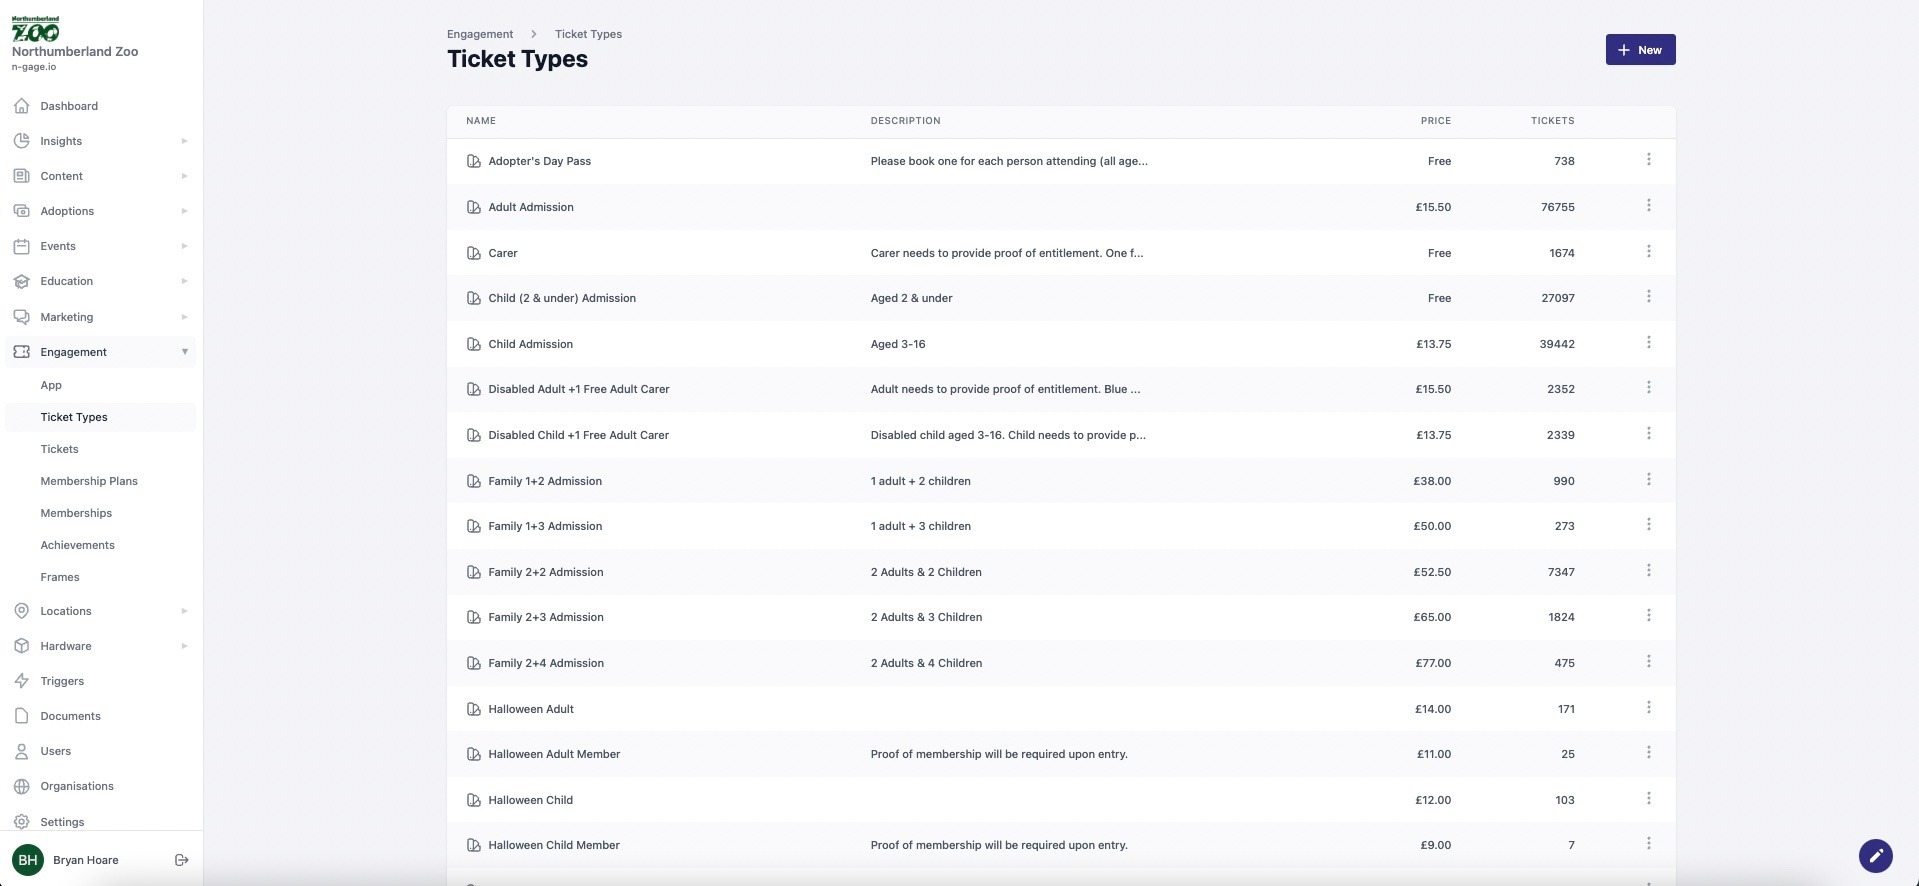Open the three-dot menu for Halloween Child
Screen dimensions: 1919x886
point(1648,799)
